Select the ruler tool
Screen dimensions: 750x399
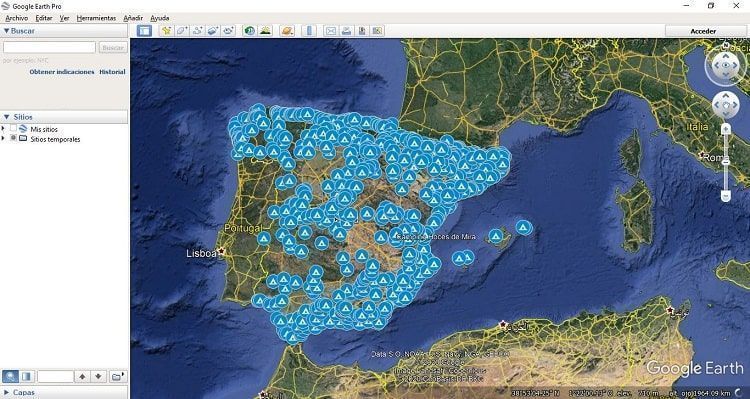point(309,31)
